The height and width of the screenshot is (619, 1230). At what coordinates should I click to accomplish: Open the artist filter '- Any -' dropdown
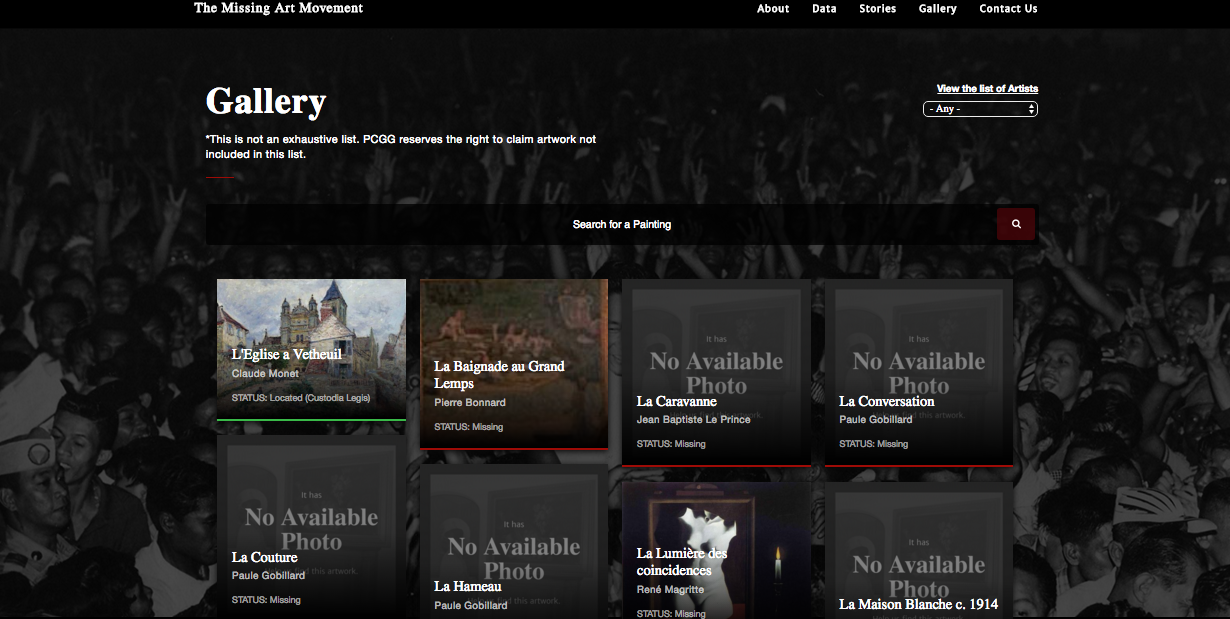(x=980, y=109)
